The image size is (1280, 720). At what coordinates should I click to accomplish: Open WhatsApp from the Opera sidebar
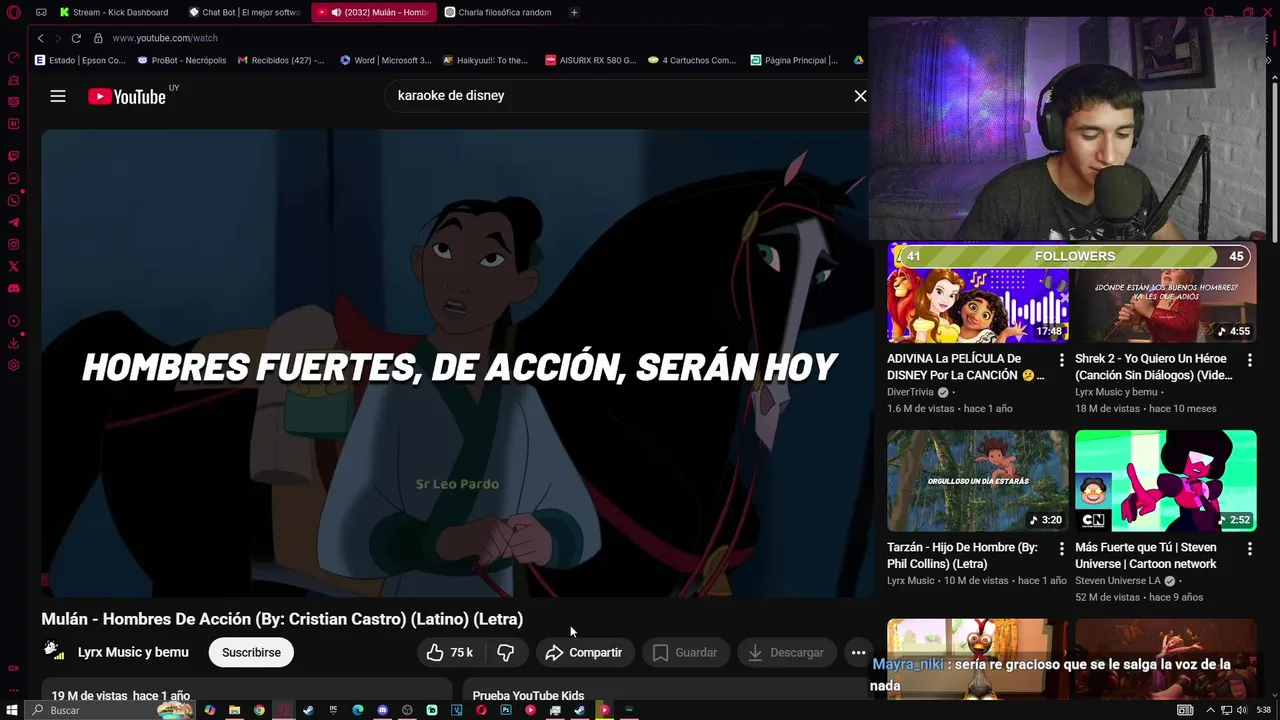tap(14, 200)
